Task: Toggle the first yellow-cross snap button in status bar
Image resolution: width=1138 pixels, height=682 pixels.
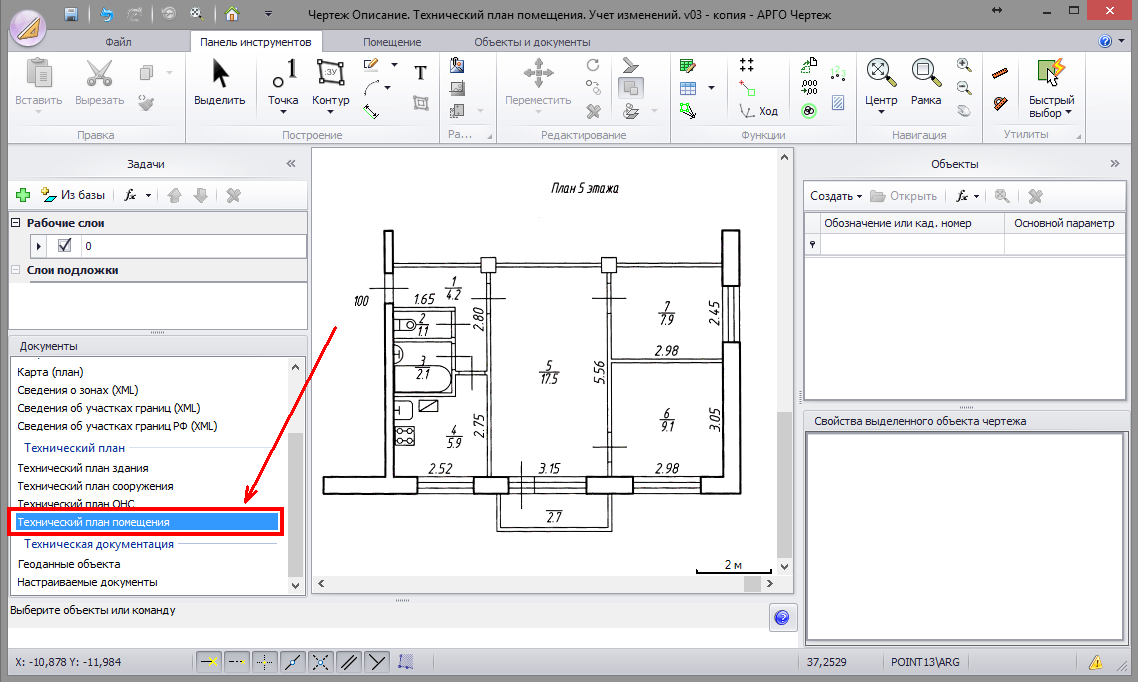Action: tap(209, 662)
